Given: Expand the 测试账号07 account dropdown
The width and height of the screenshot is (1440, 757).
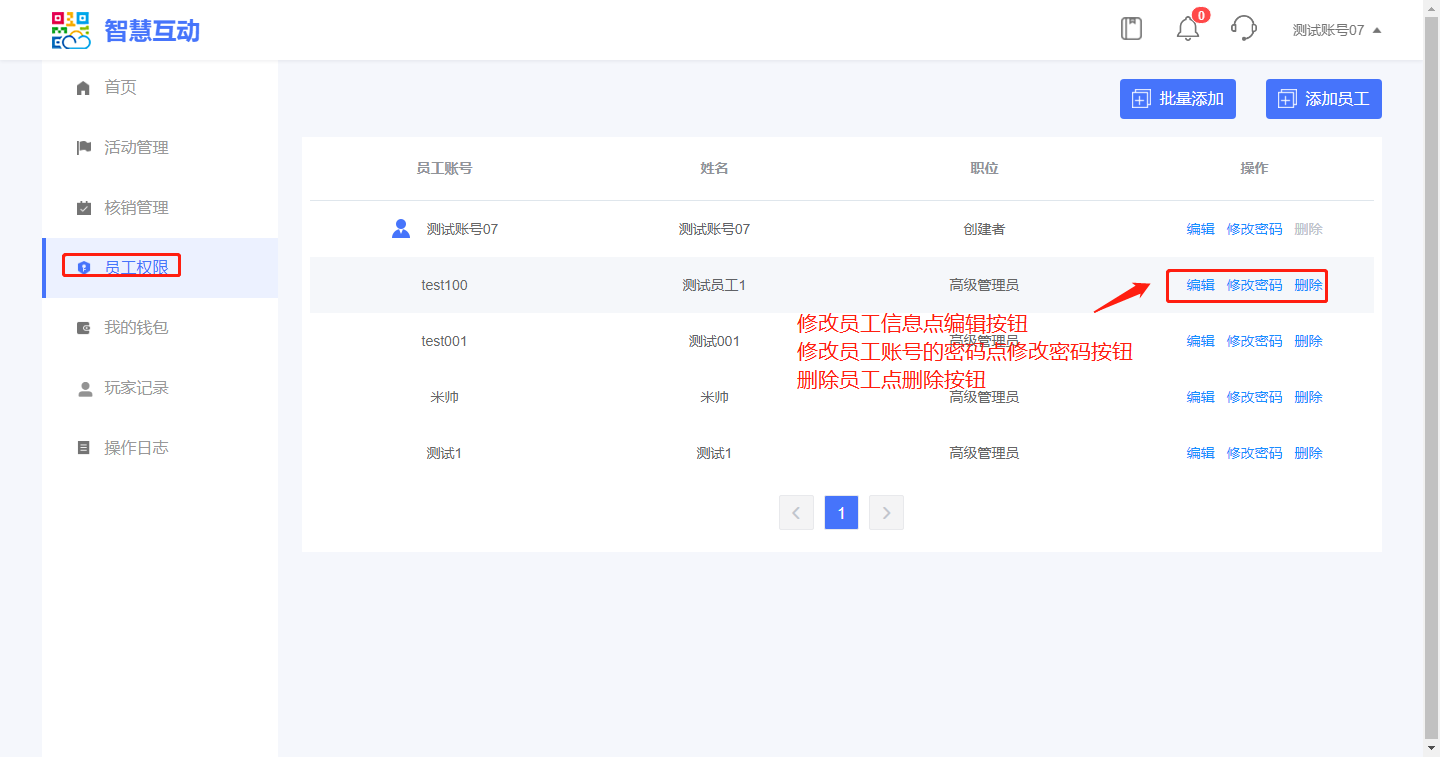Looking at the screenshot, I should (x=1336, y=30).
